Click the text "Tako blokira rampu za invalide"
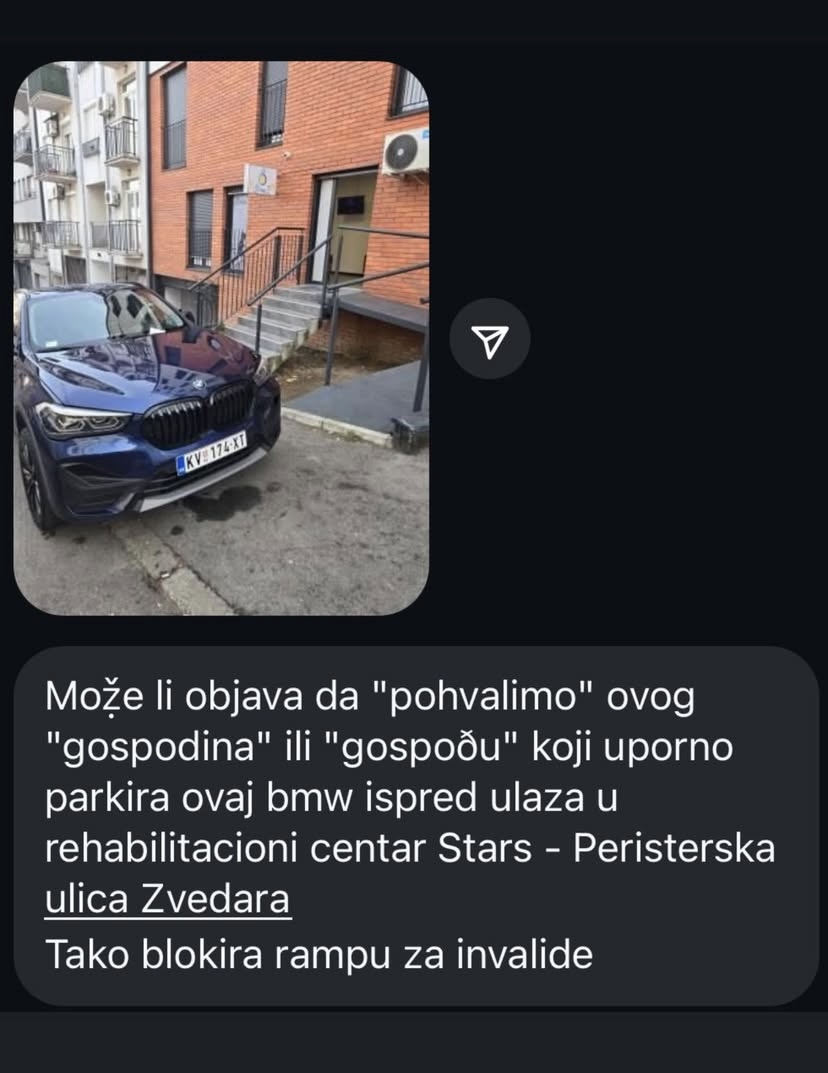The image size is (828, 1073). pyautogui.click(x=319, y=954)
